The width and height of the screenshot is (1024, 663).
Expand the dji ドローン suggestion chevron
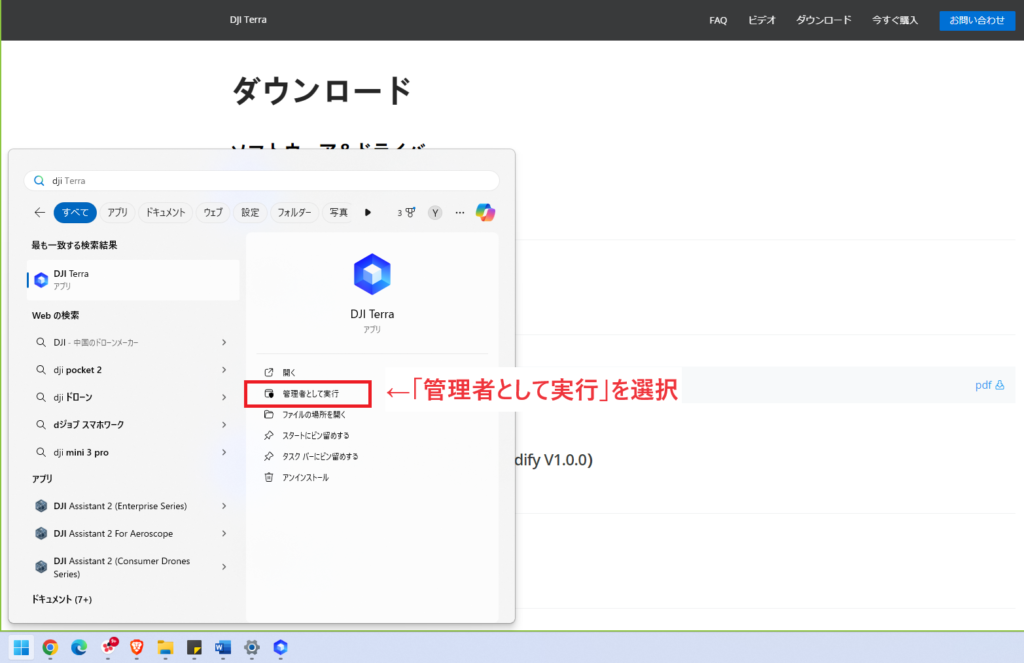pos(224,397)
